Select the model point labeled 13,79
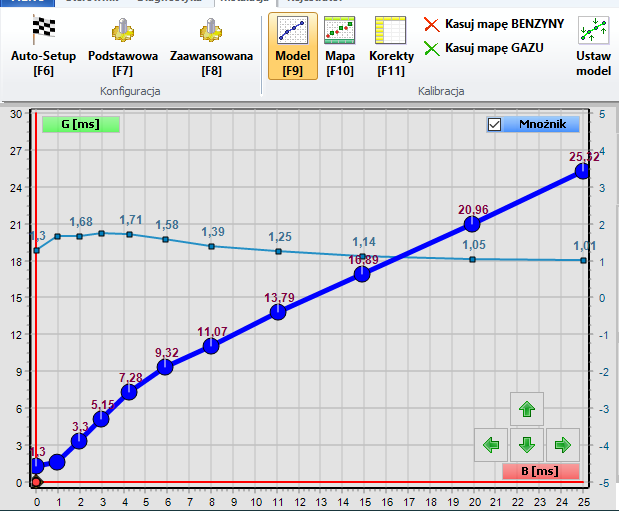619x511 pixels. (x=278, y=312)
